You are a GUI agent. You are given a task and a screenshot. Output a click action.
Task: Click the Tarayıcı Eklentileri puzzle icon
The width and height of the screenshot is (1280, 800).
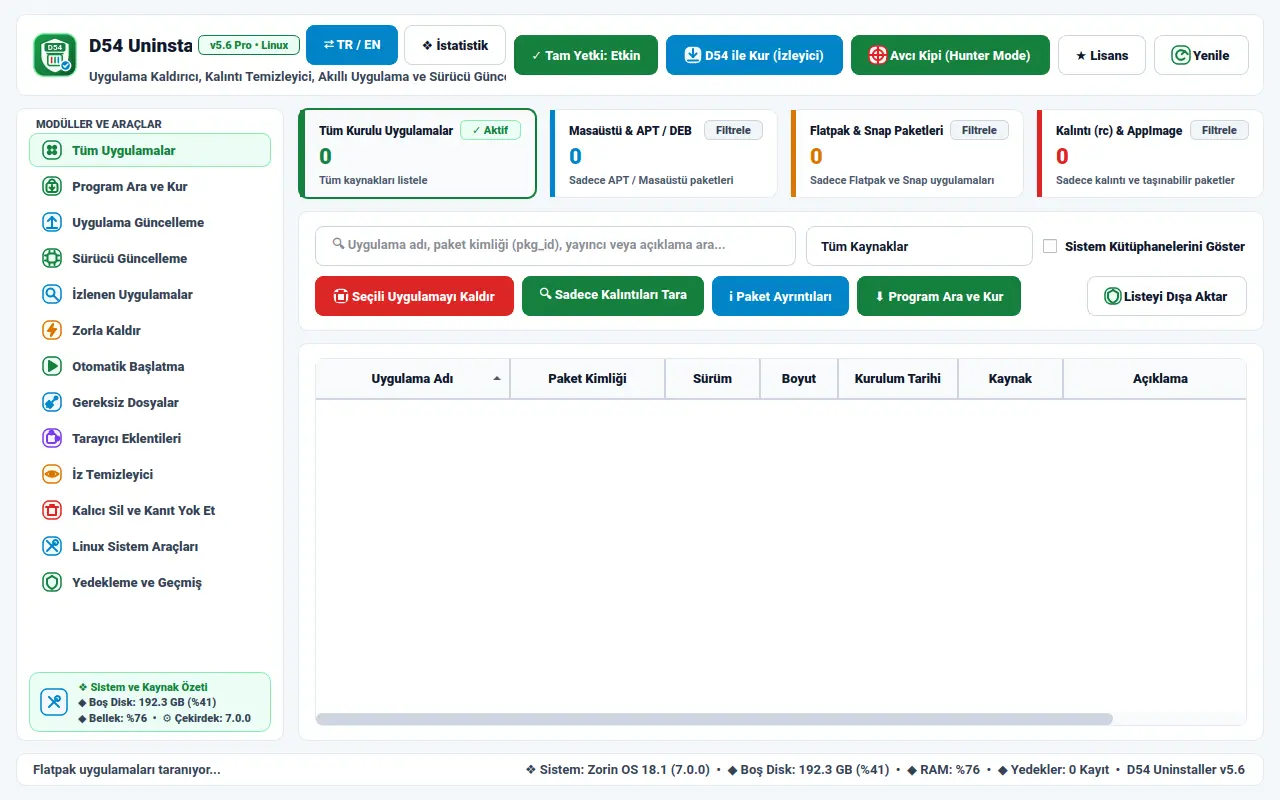click(x=52, y=438)
